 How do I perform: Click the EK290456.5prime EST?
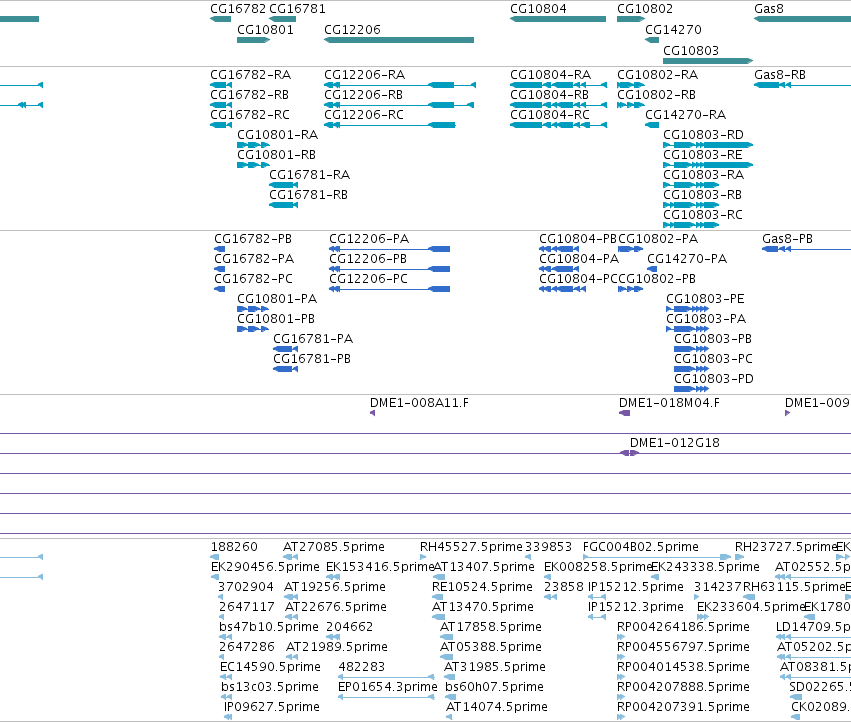click(213, 577)
